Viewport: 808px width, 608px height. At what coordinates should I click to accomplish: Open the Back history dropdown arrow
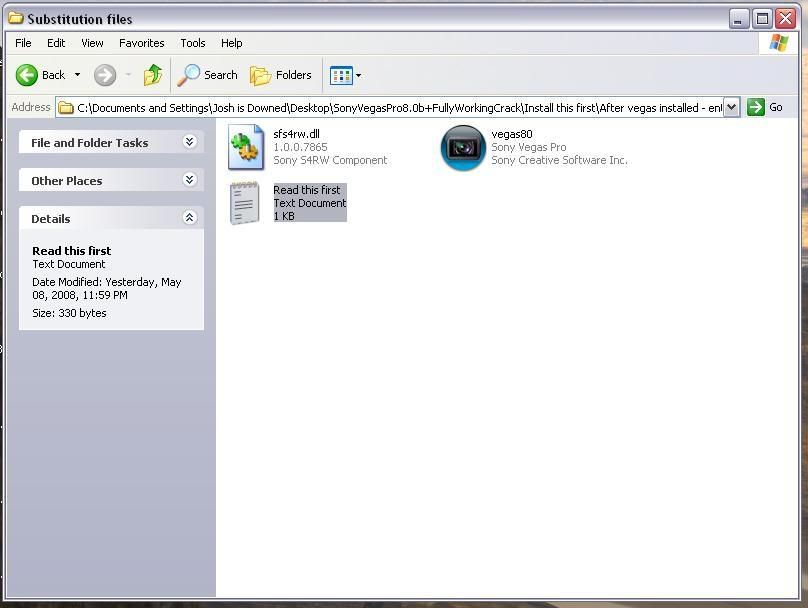pos(77,75)
